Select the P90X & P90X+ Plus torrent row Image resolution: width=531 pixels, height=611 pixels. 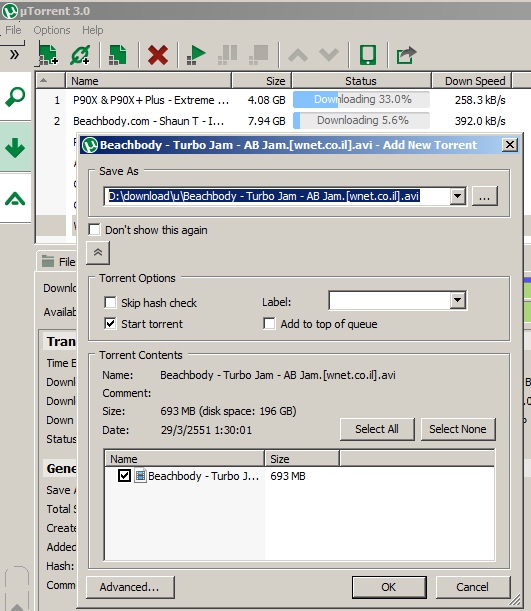point(283,100)
